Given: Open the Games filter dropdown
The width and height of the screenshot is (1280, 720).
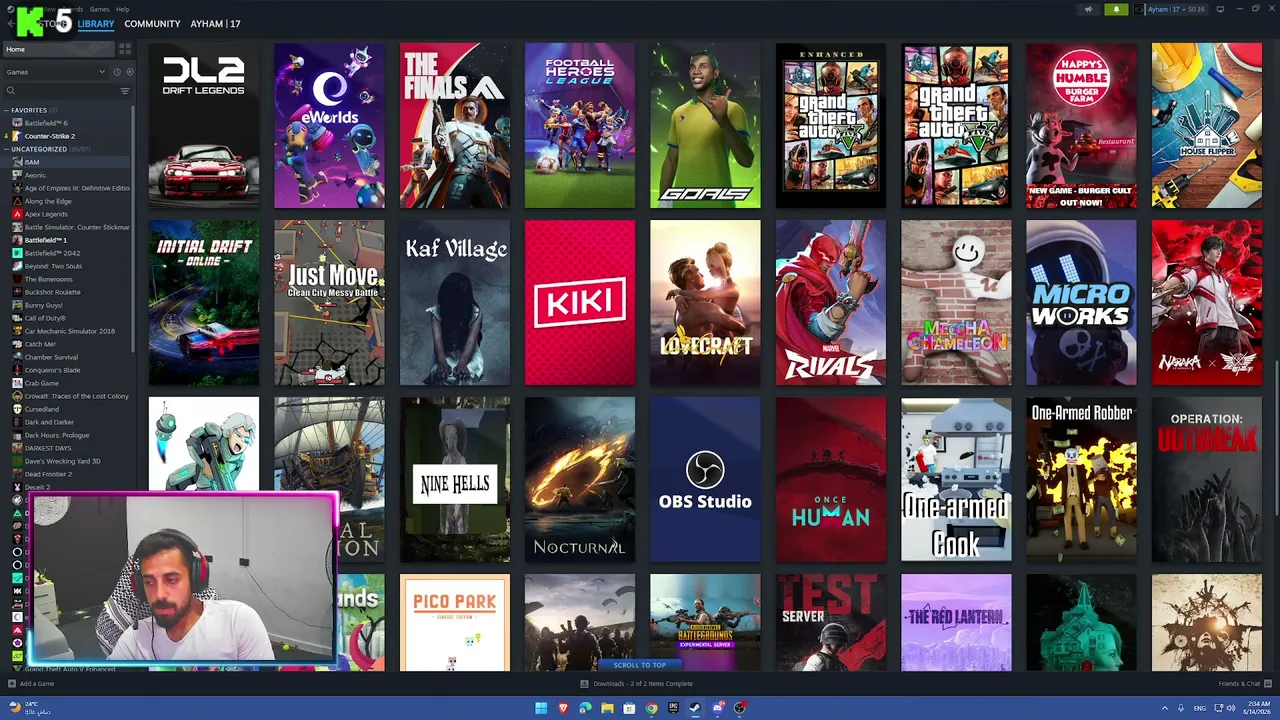Looking at the screenshot, I should [55, 72].
